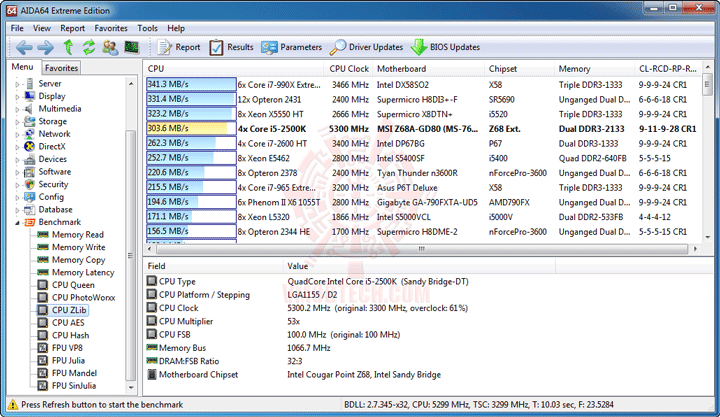This screenshot has height=417, width=720.
Task: Expand the Storage tree node
Action: [x=17, y=122]
